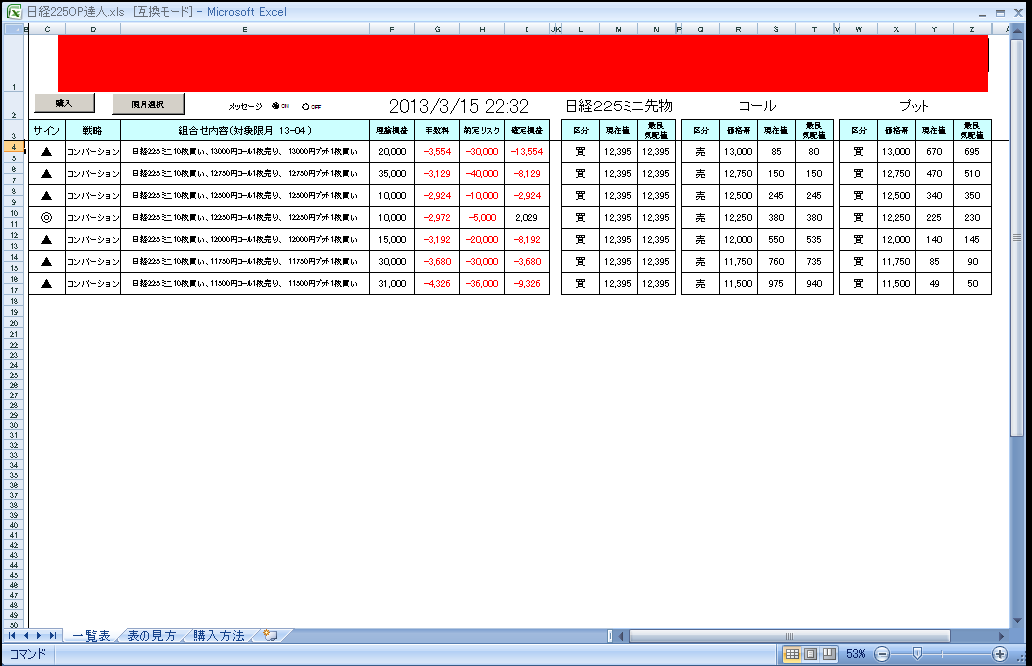Click put value cell 49
The image size is (1032, 666).
pyautogui.click(x=934, y=284)
